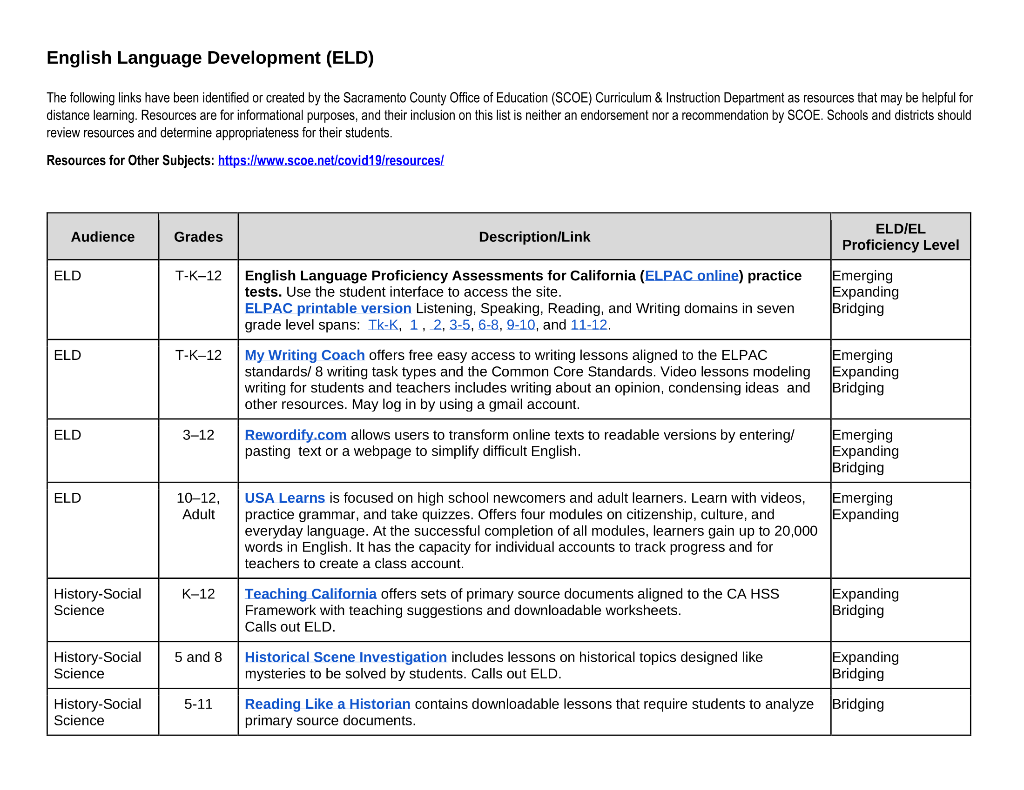
Task: Open the Reading Like a Historian link
Action: [328, 704]
